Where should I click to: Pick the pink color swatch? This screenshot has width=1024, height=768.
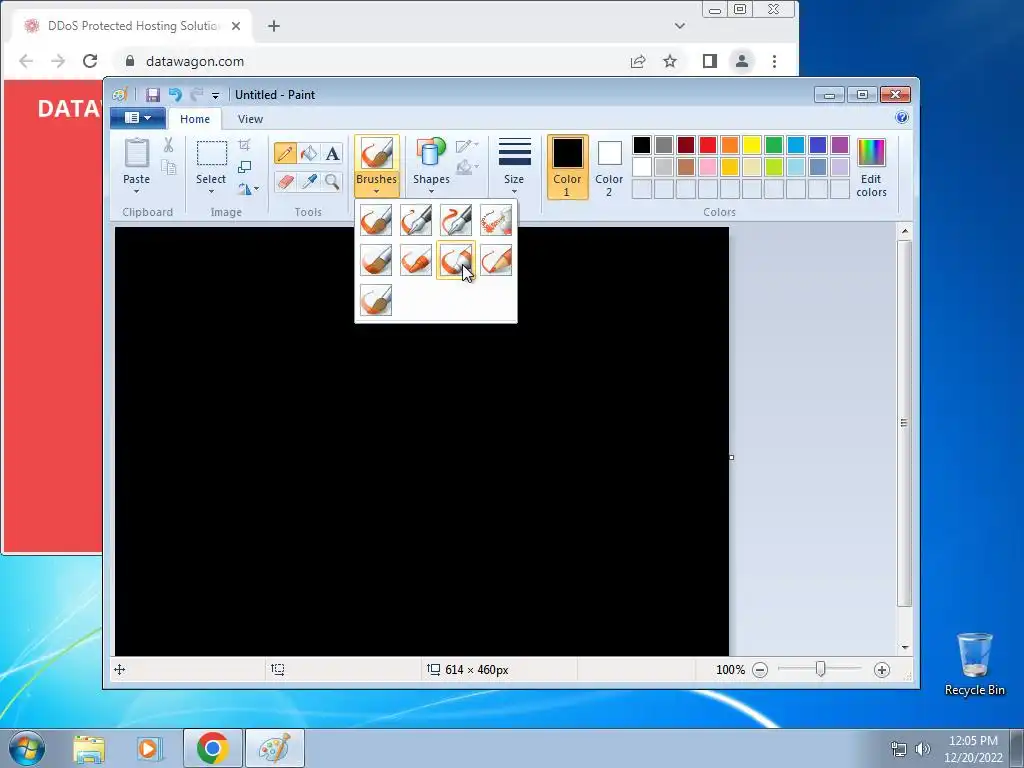click(x=708, y=167)
